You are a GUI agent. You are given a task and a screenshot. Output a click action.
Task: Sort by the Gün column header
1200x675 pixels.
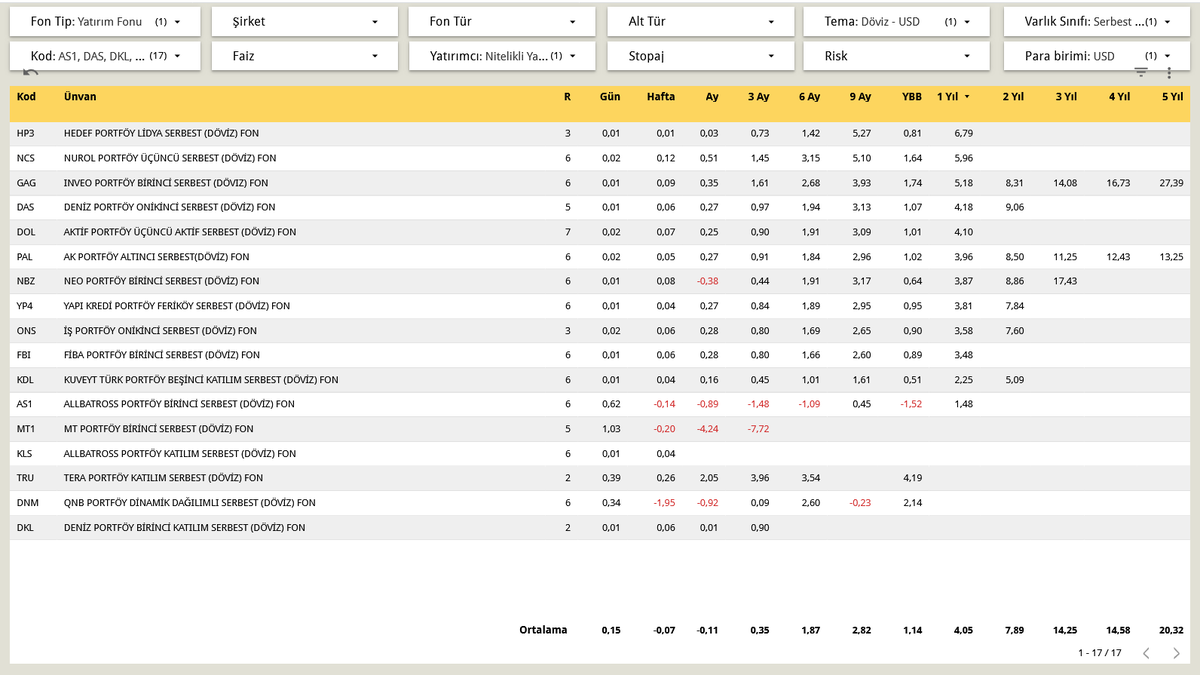click(x=610, y=97)
